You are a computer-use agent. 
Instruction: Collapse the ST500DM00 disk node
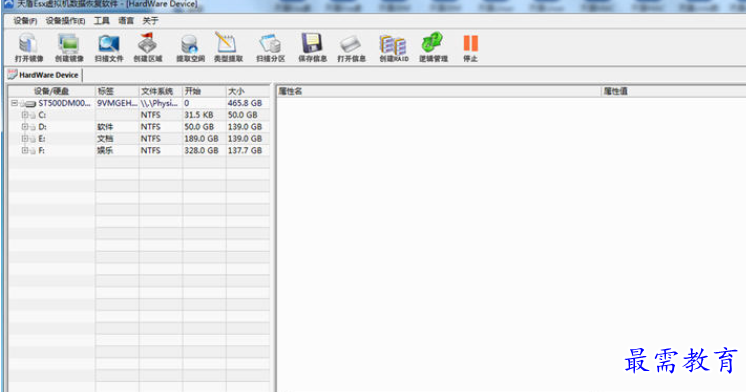click(x=14, y=103)
